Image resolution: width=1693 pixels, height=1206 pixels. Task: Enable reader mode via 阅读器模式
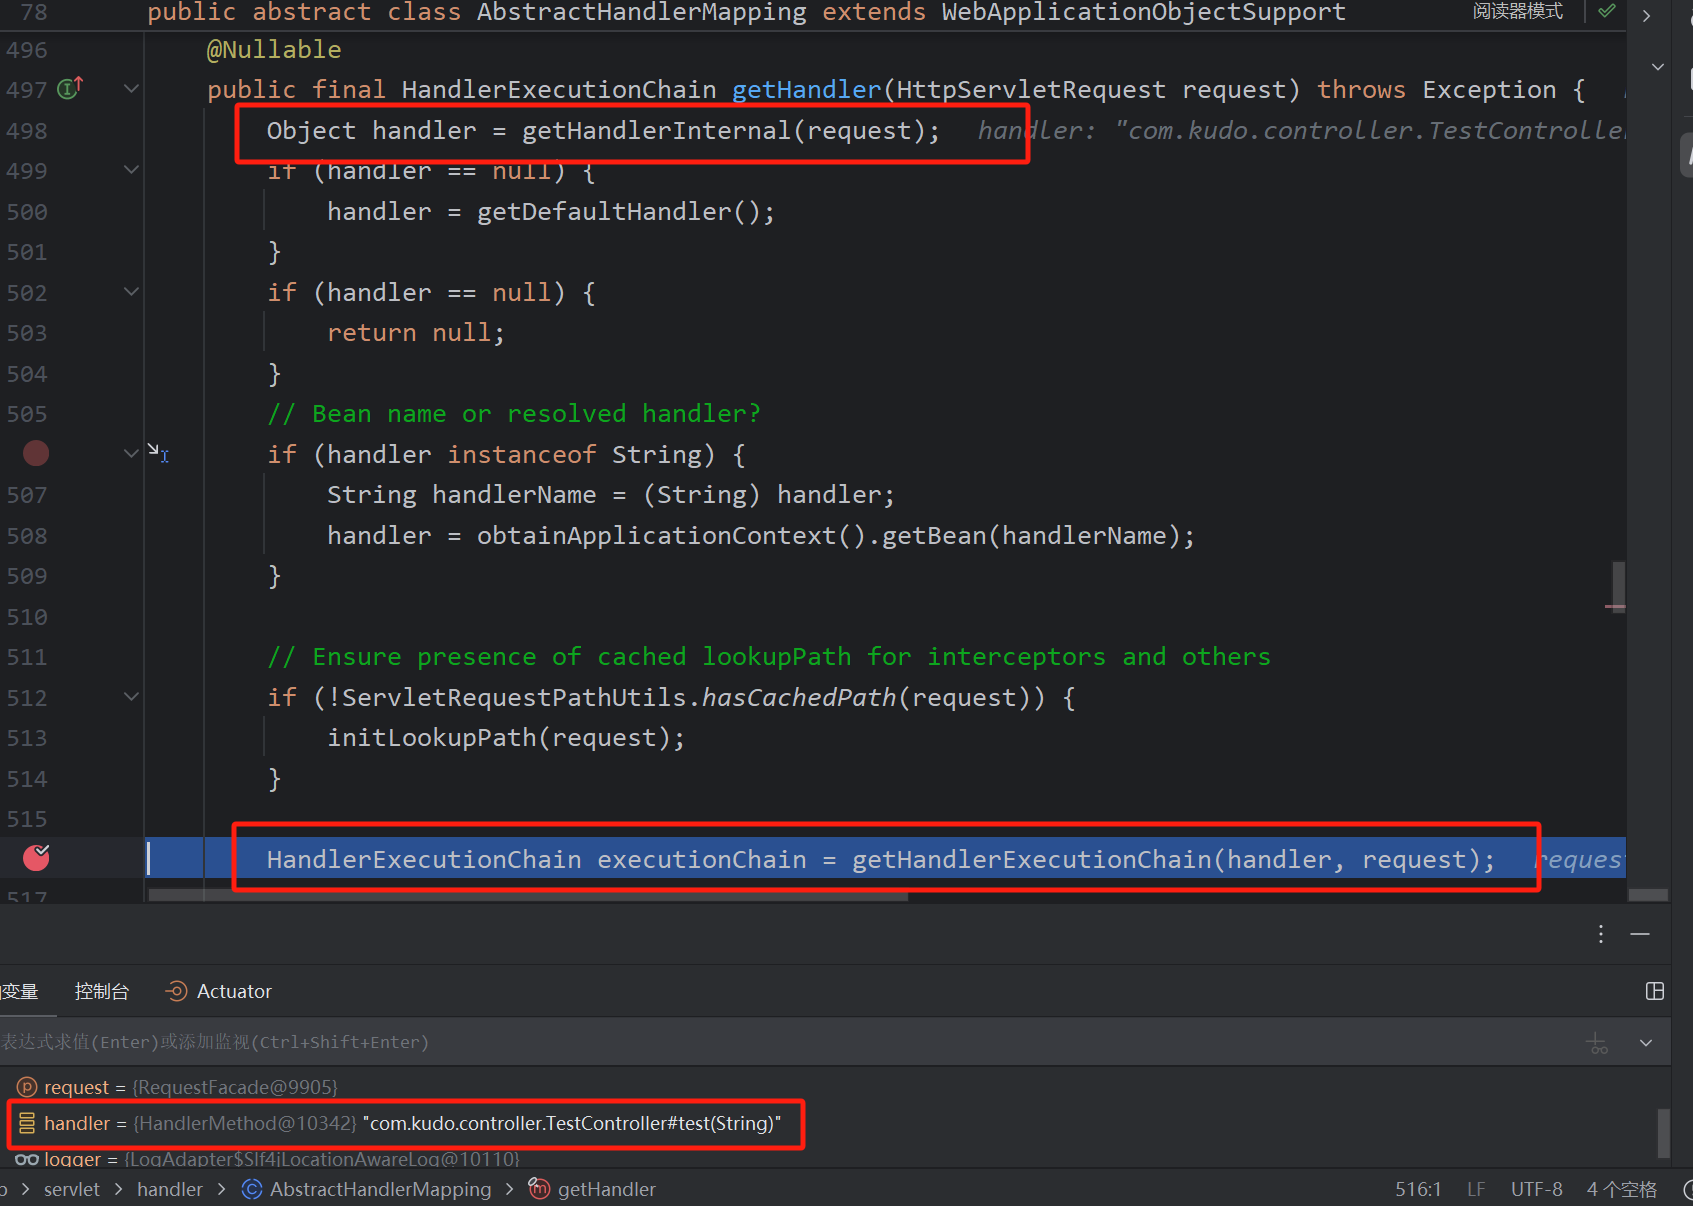[1517, 12]
